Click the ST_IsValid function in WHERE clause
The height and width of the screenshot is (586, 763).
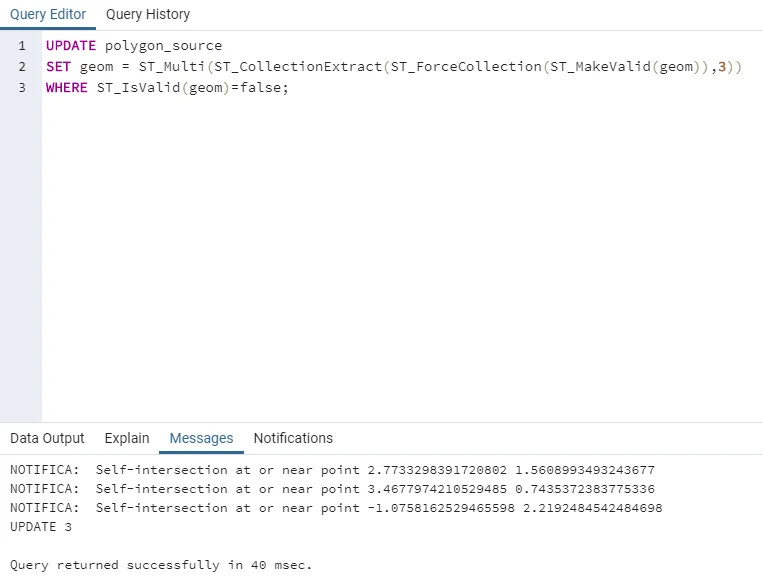point(138,88)
